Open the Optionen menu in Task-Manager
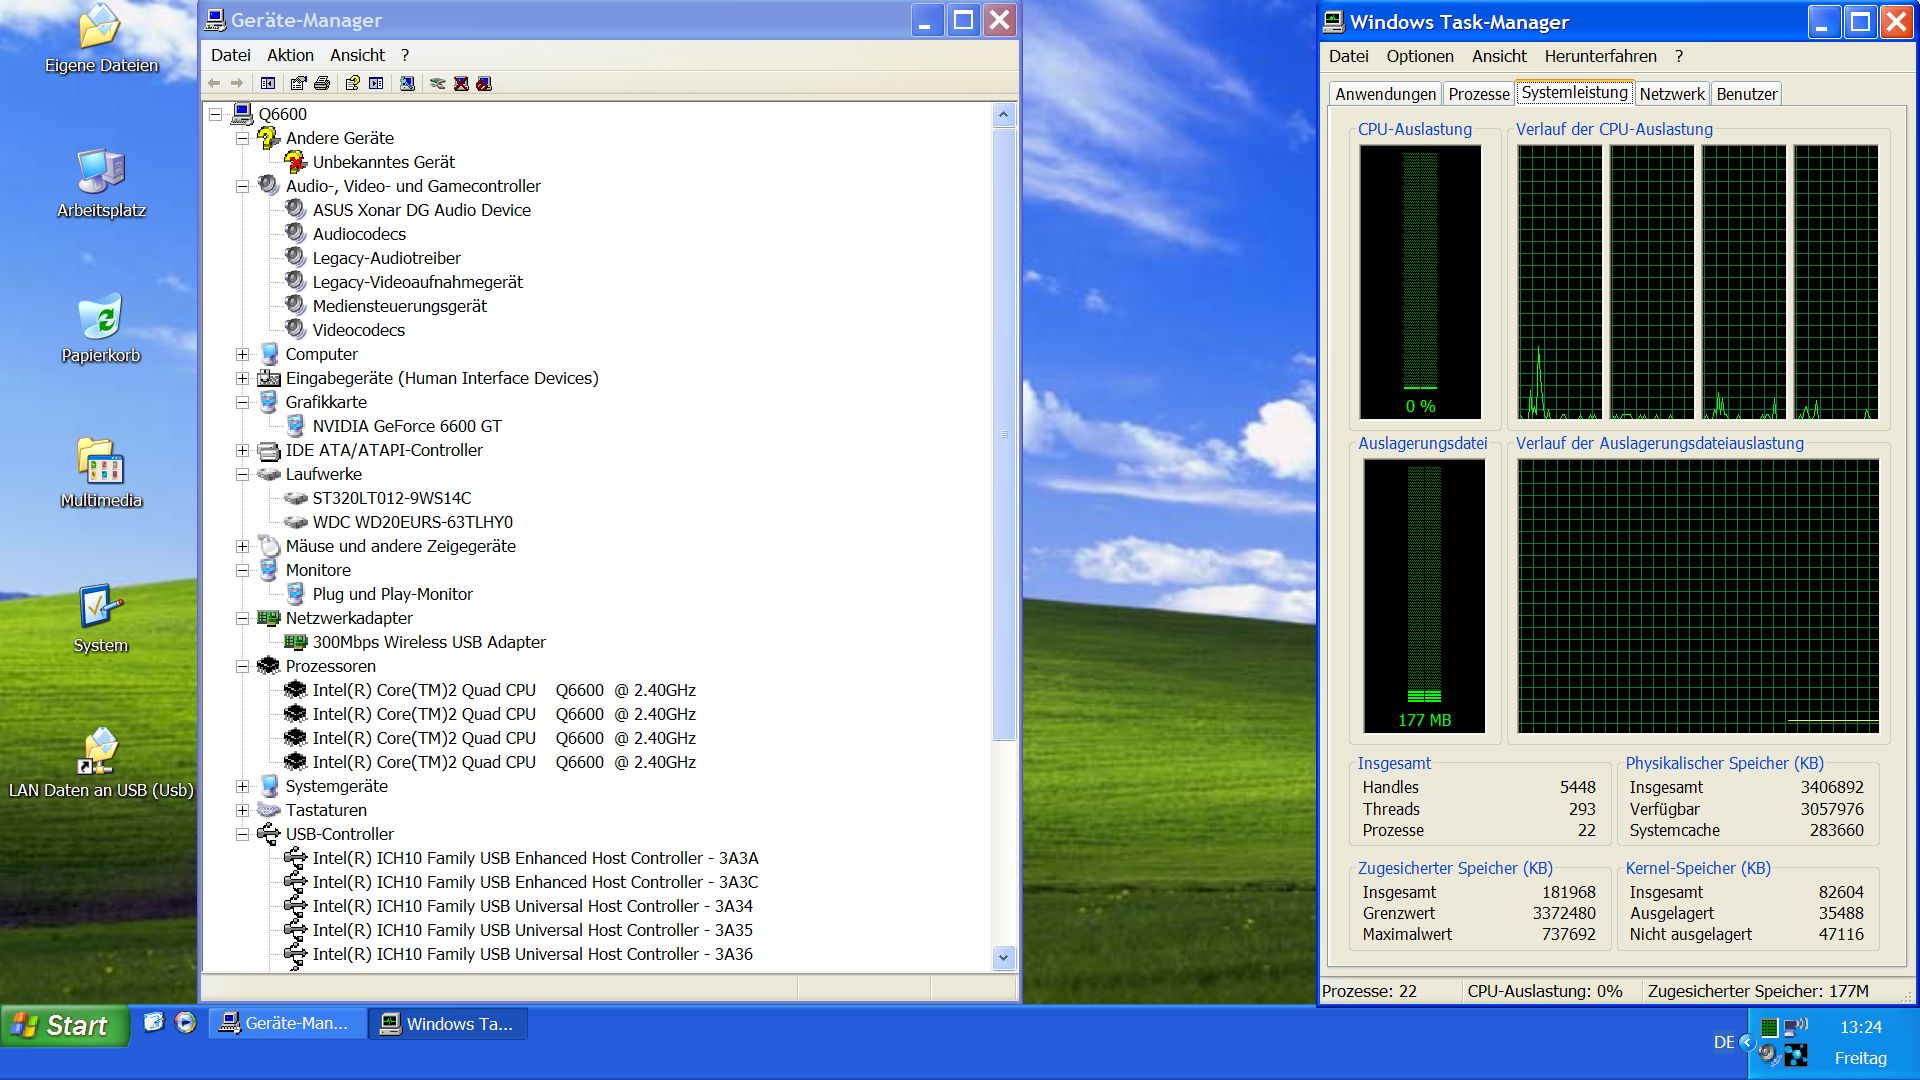This screenshot has height=1080, width=1920. [1419, 56]
